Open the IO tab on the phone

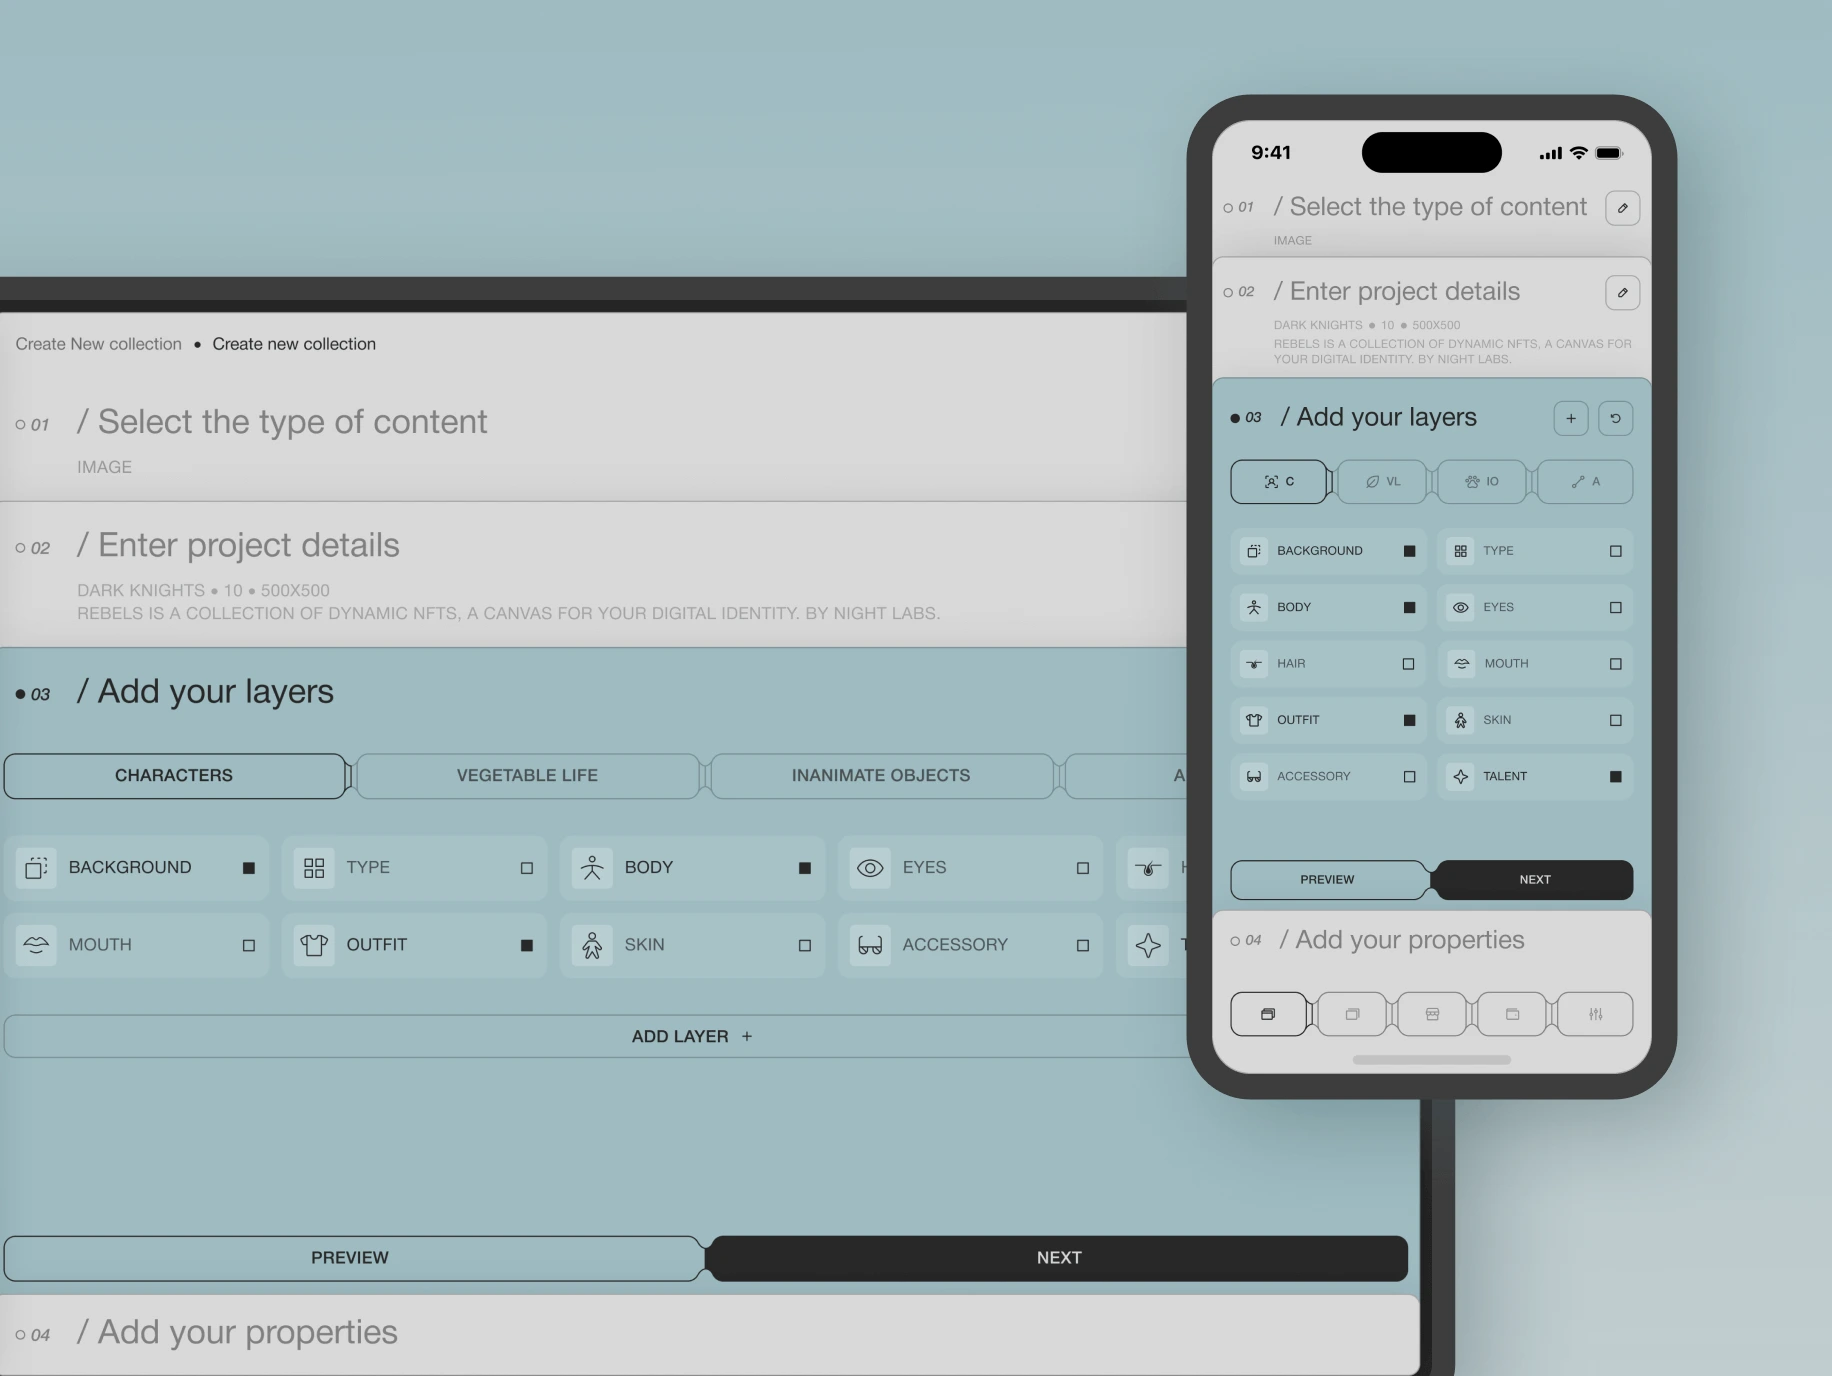(x=1481, y=481)
